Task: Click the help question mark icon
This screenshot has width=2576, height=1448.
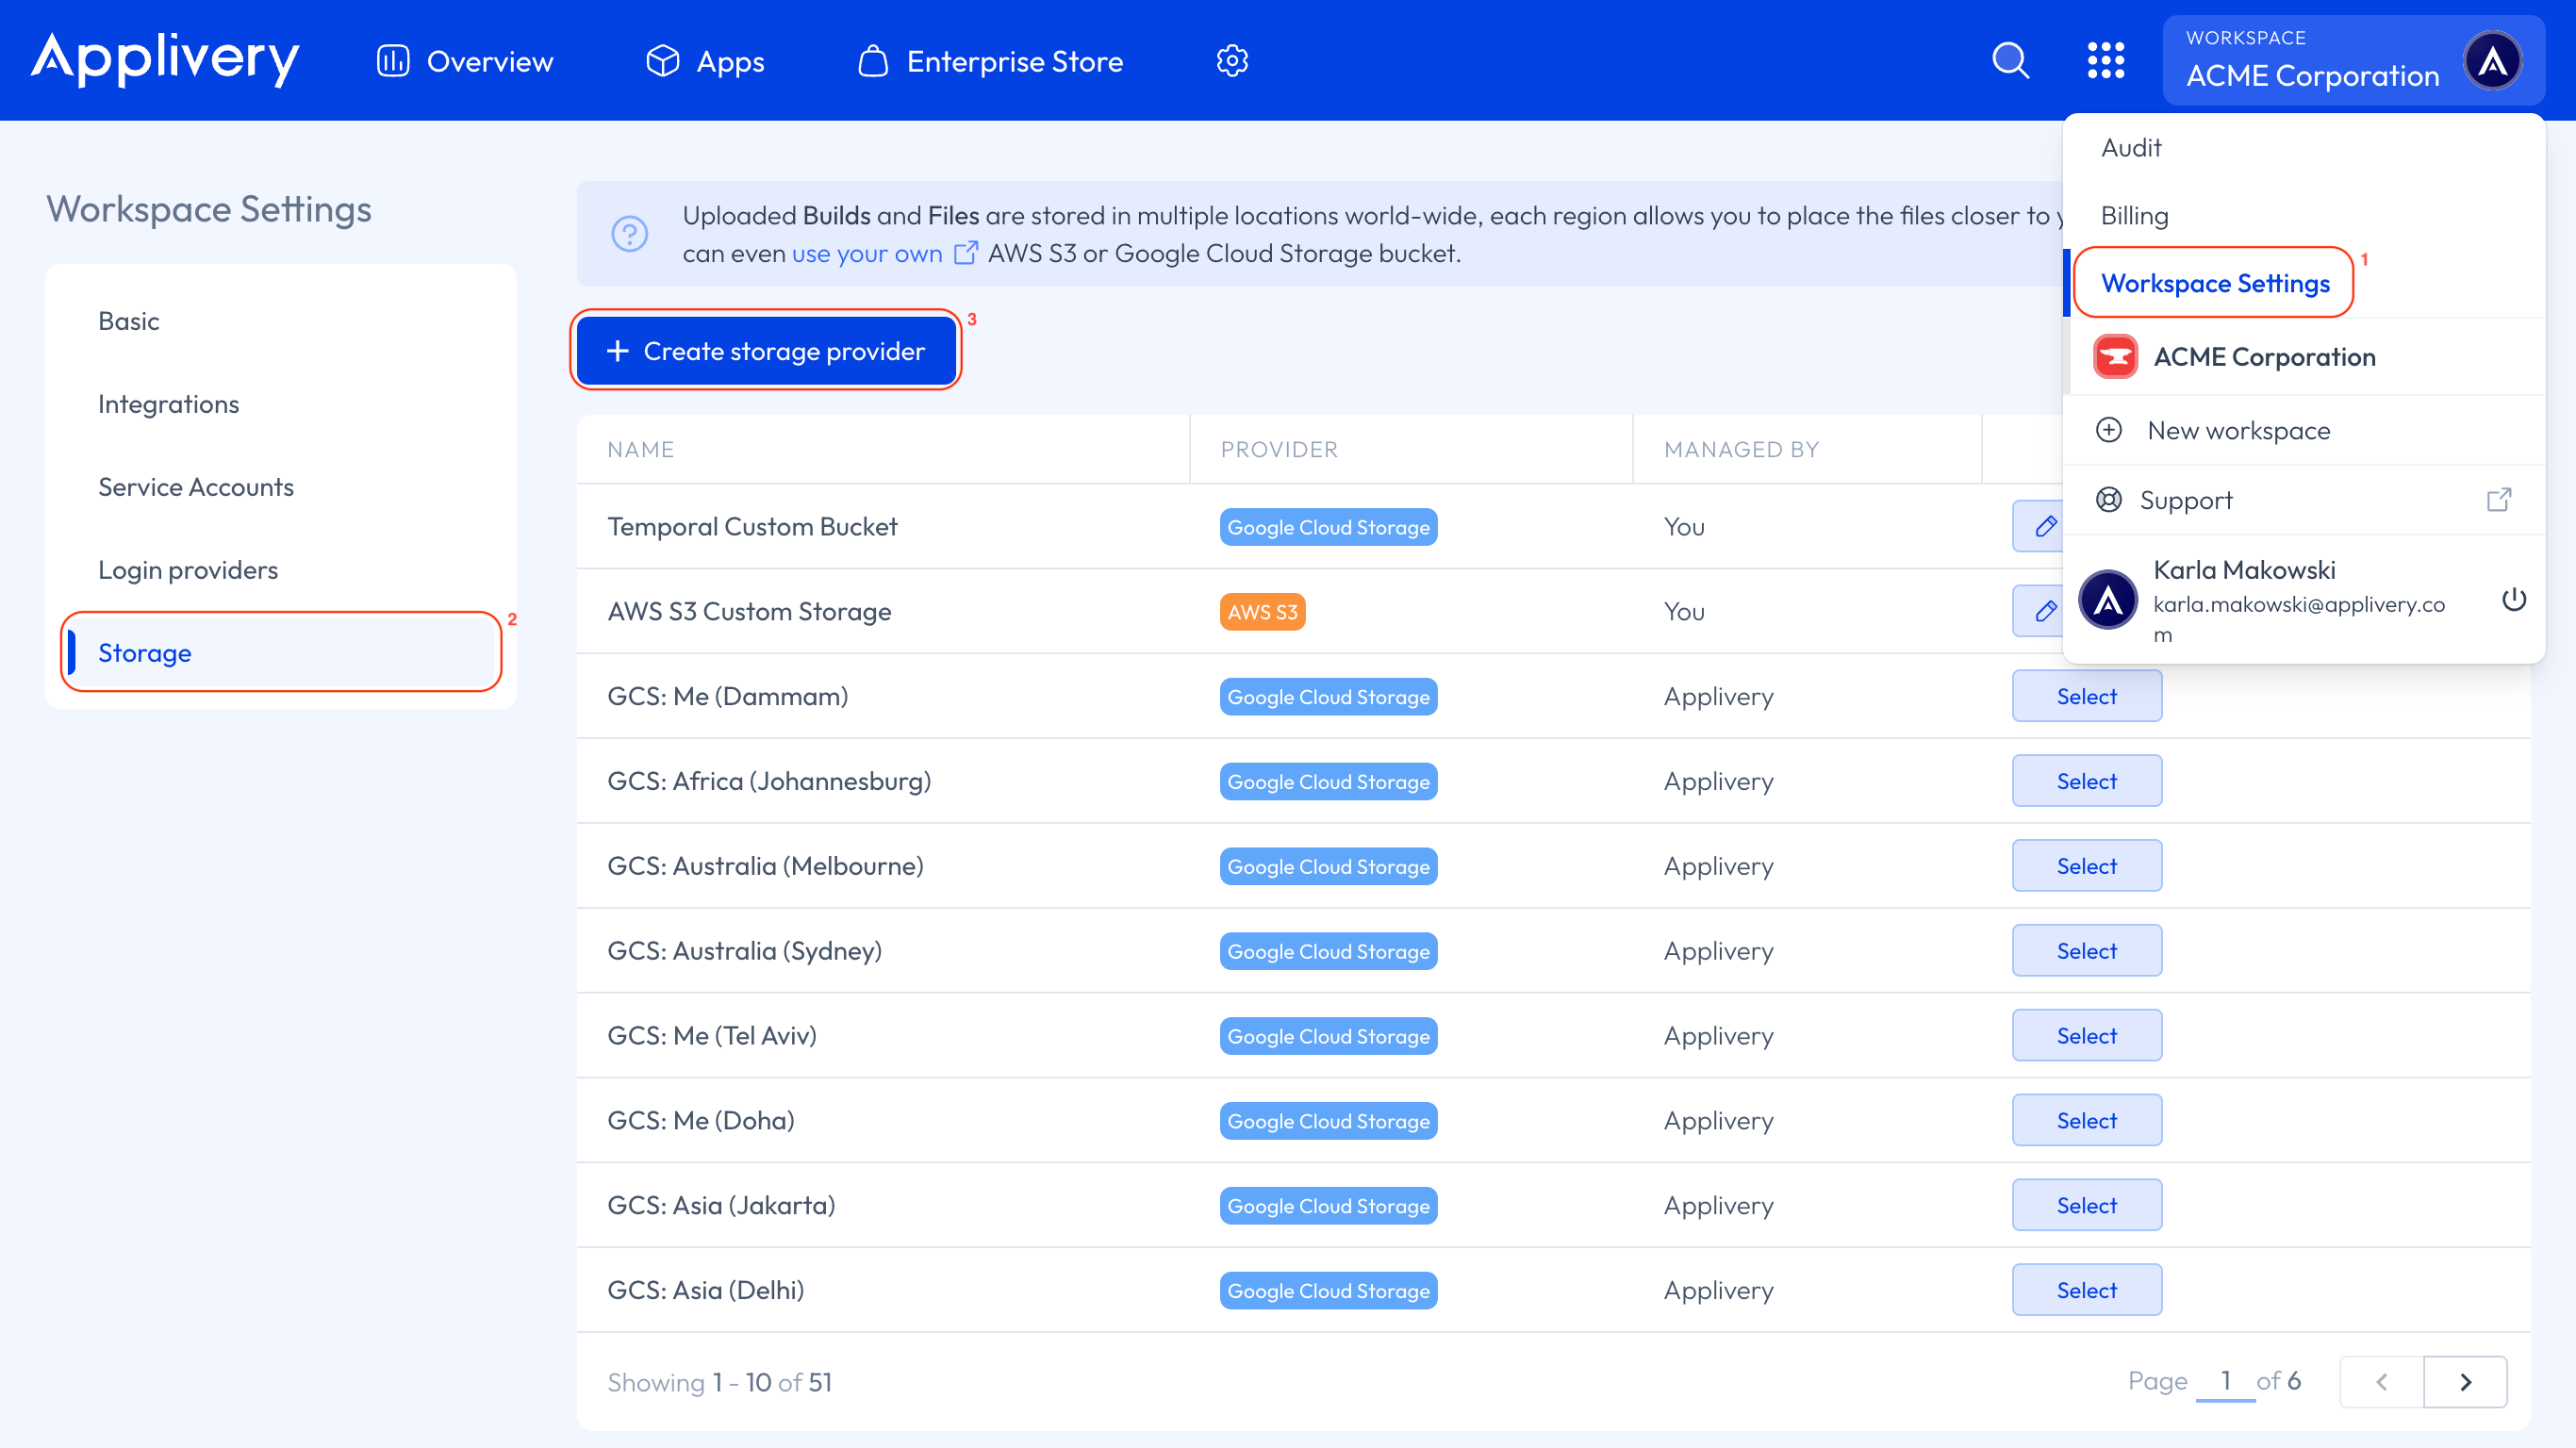Action: (629, 234)
